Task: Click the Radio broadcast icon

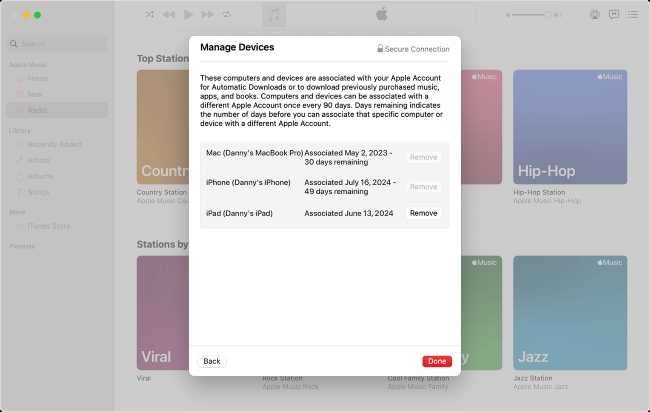Action: [19, 110]
